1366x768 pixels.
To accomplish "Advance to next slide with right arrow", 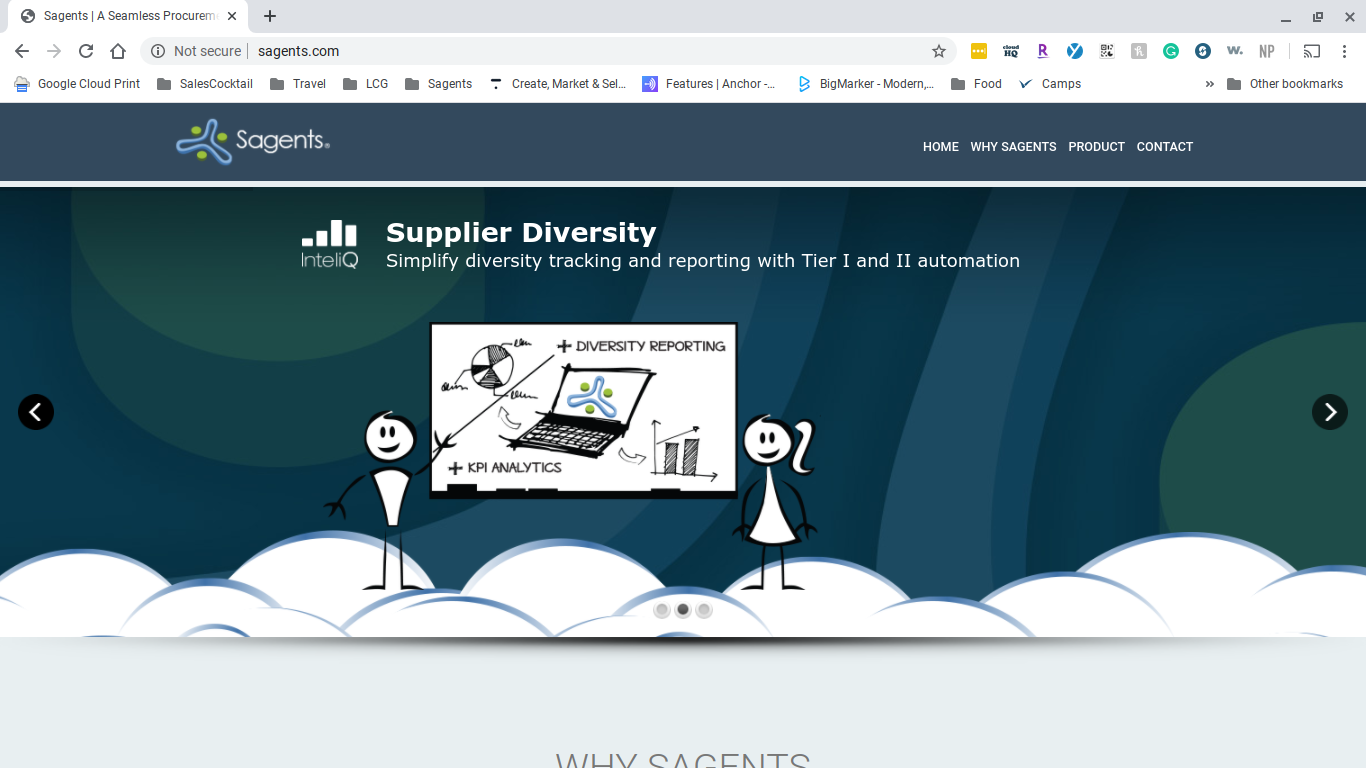I will tap(1330, 411).
